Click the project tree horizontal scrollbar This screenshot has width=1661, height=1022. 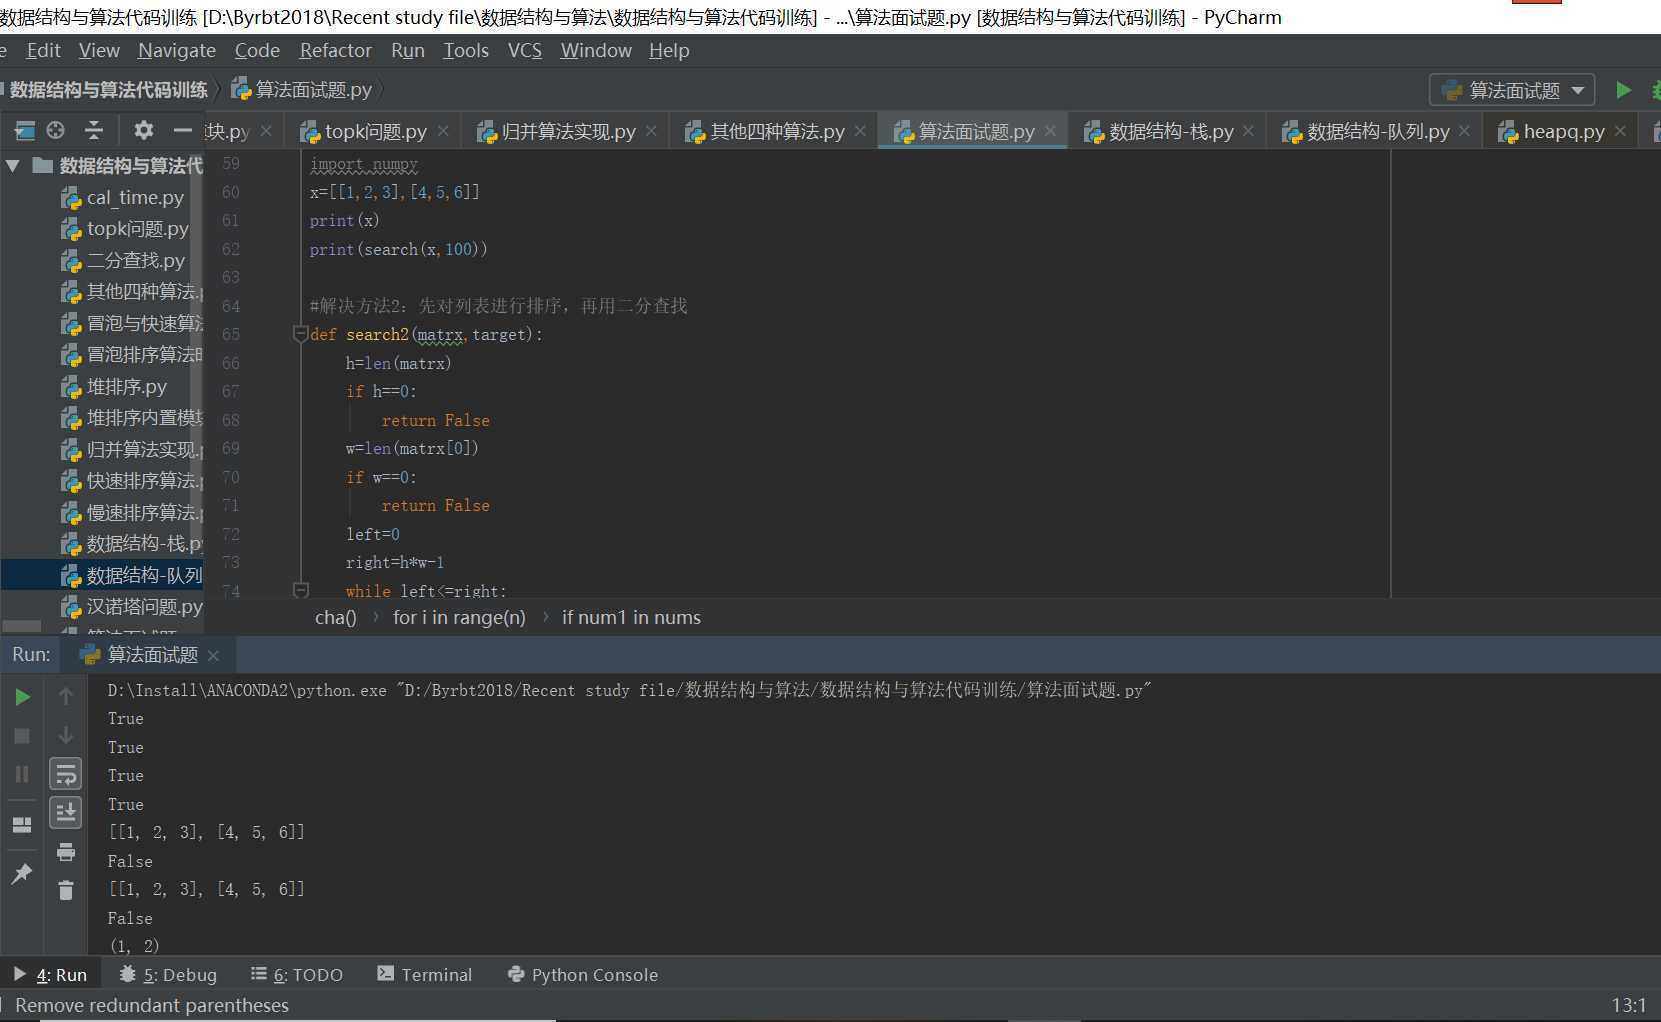click(22, 627)
